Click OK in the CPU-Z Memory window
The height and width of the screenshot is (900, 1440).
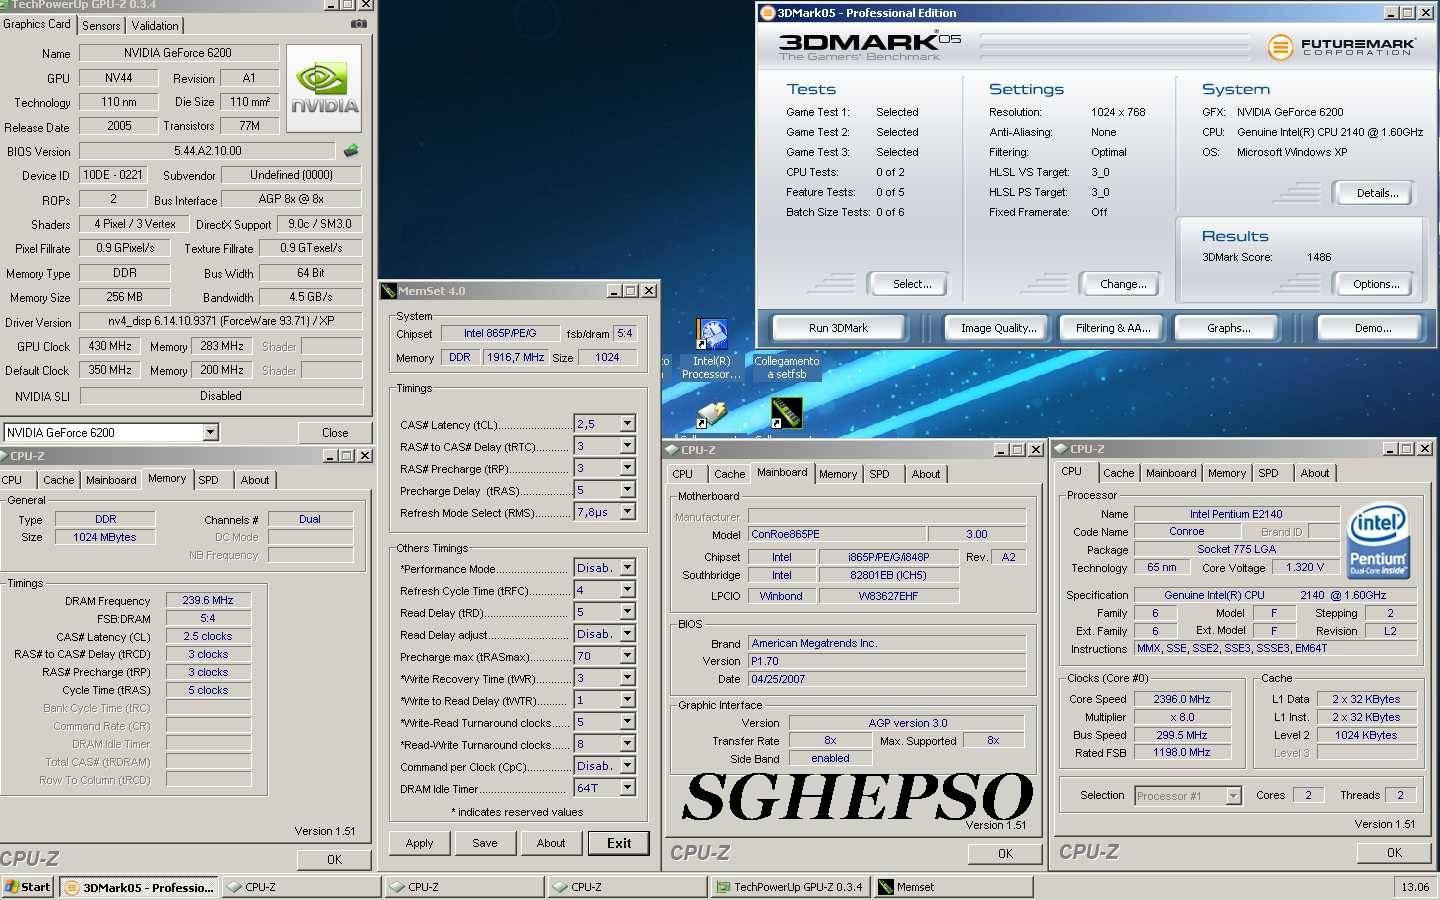(x=334, y=859)
